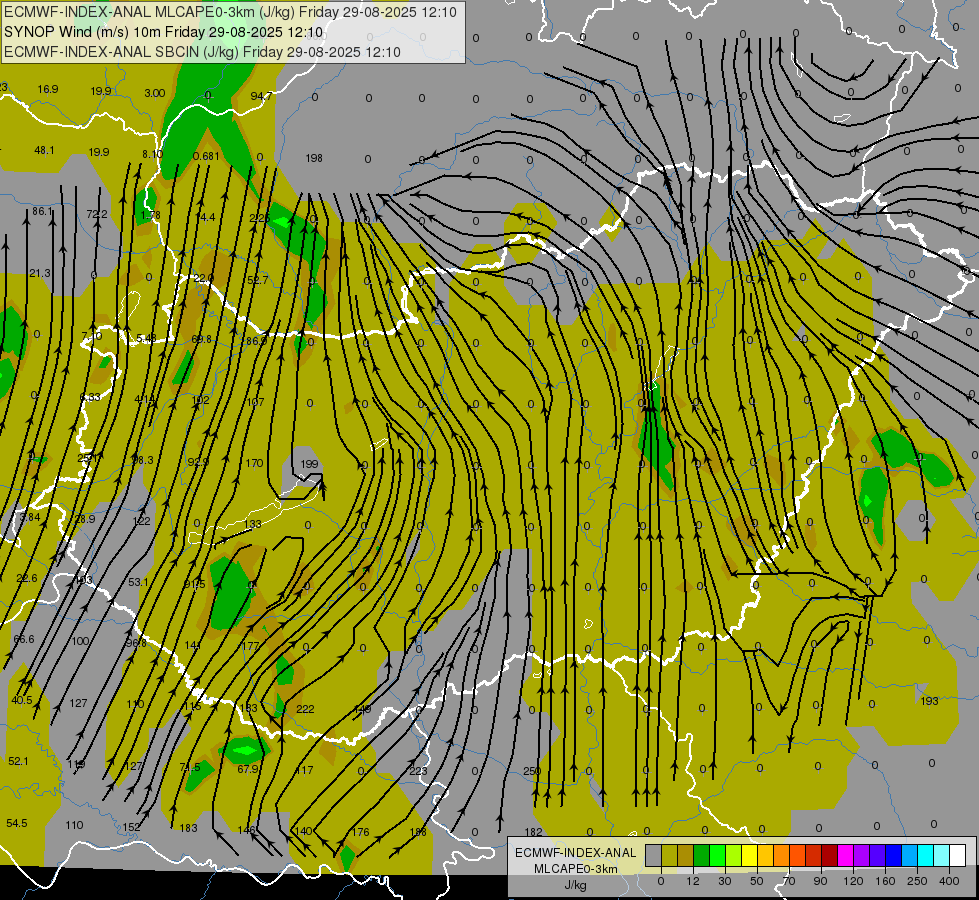Click the map value 133

point(252,524)
